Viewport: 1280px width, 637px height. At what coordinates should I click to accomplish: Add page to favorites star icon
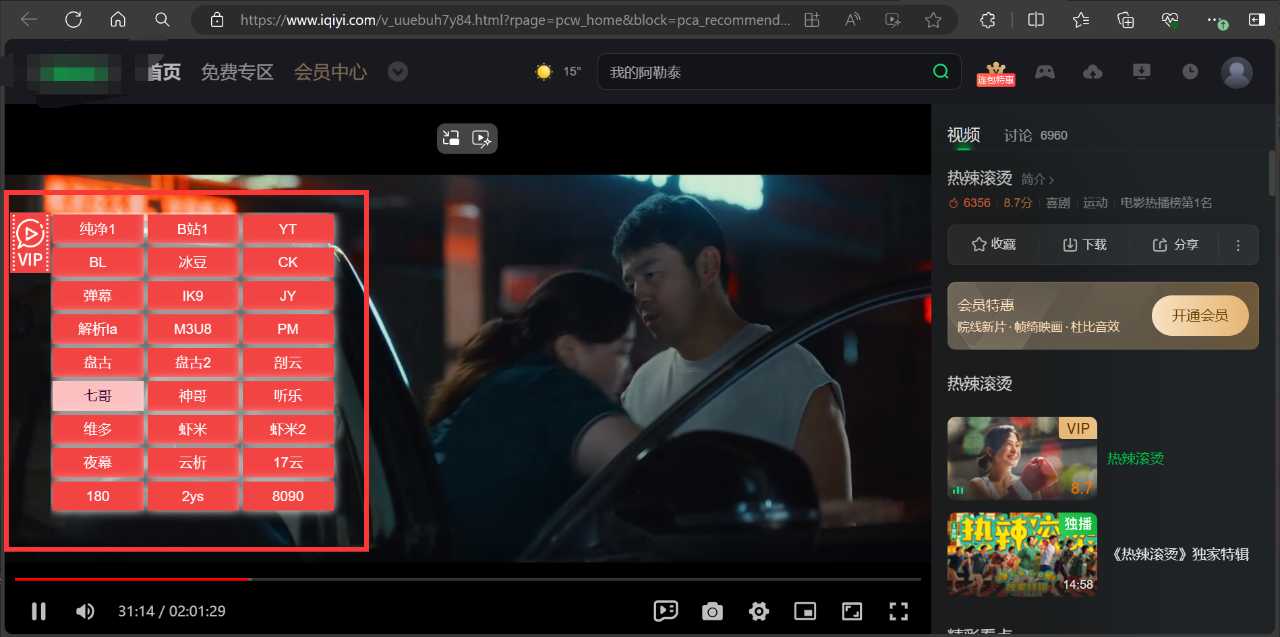(x=933, y=19)
